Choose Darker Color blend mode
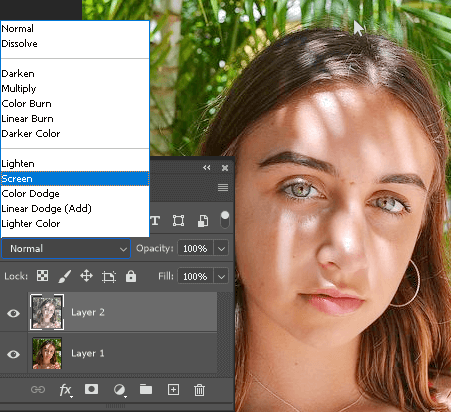The width and height of the screenshot is (451, 412). 75,134
